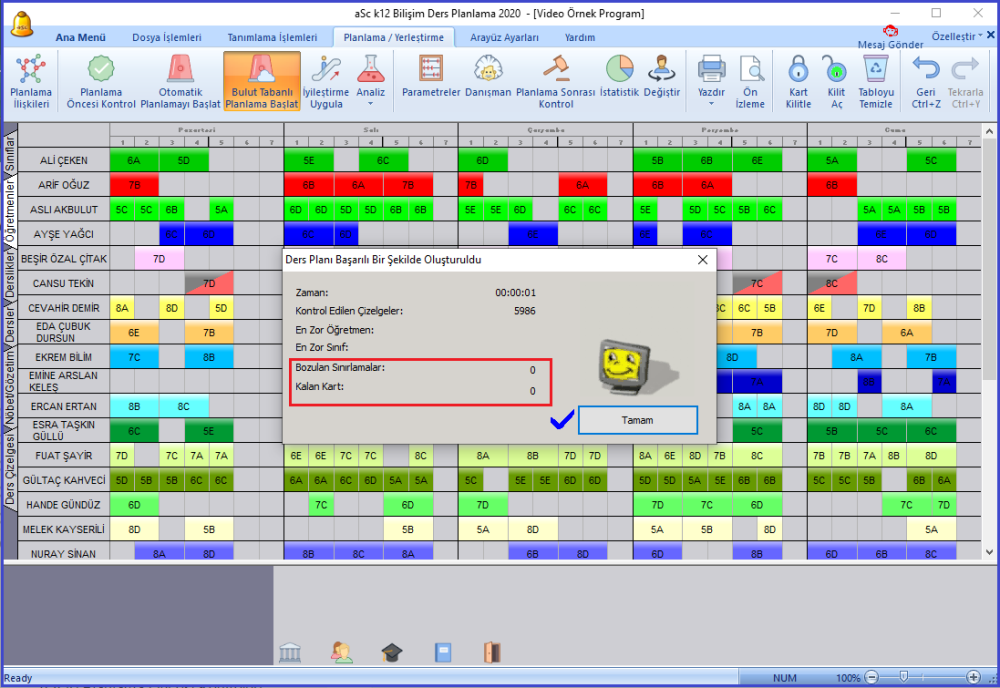The width and height of the screenshot is (1000, 688).
Task: Select the Öğretmenler side tab
Action: click(x=10, y=211)
